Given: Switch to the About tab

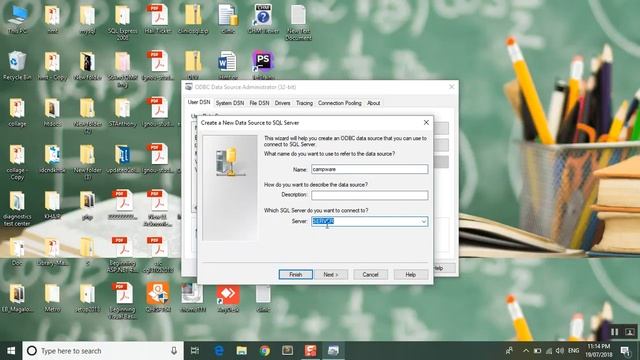Looking at the screenshot, I should [x=373, y=103].
